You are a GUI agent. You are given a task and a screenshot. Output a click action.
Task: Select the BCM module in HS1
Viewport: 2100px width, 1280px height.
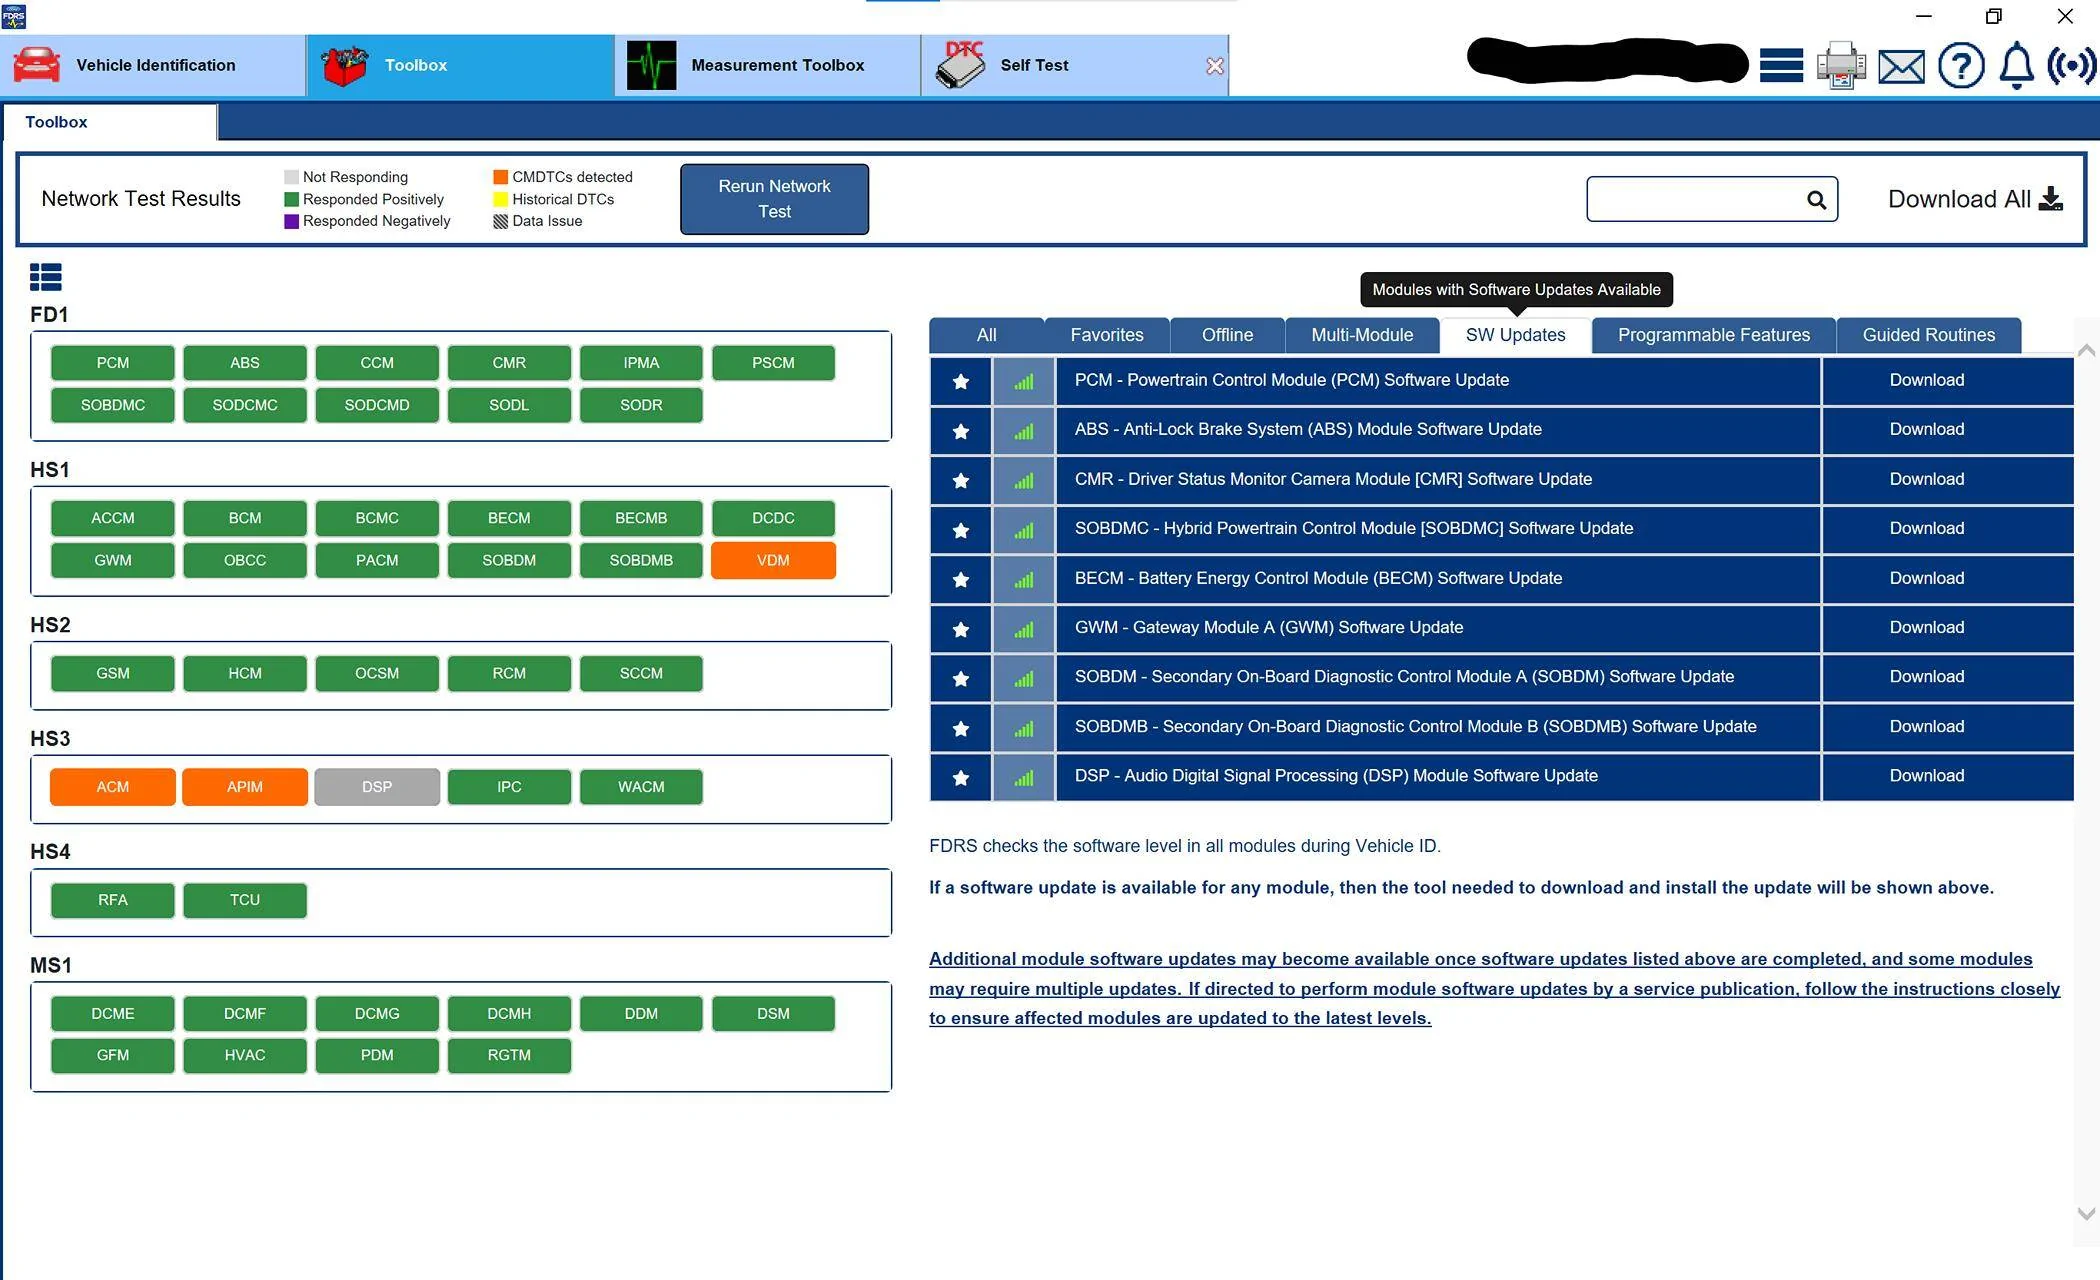tap(245, 518)
